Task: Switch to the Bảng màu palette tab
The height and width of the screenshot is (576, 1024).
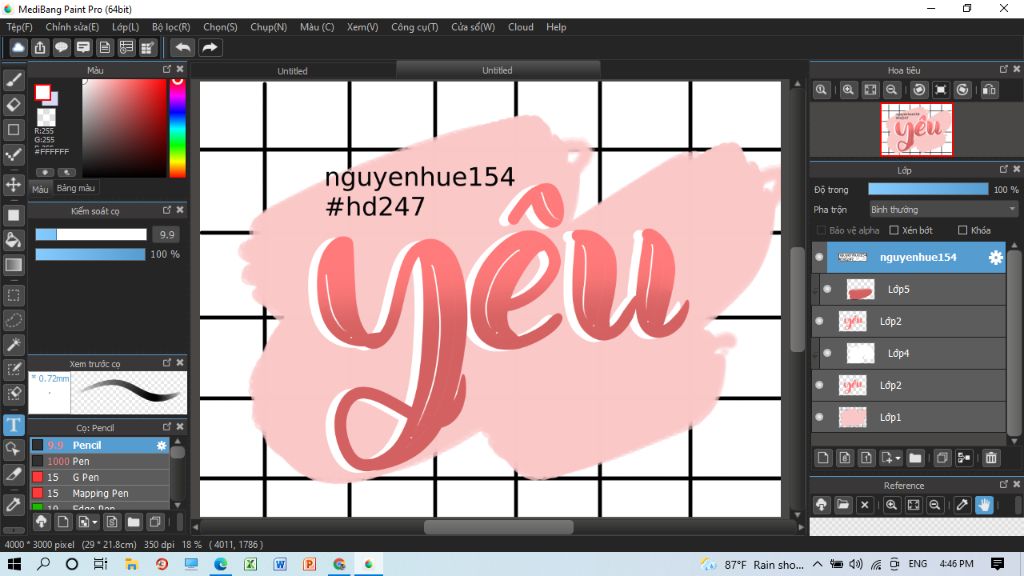Action: [76, 188]
